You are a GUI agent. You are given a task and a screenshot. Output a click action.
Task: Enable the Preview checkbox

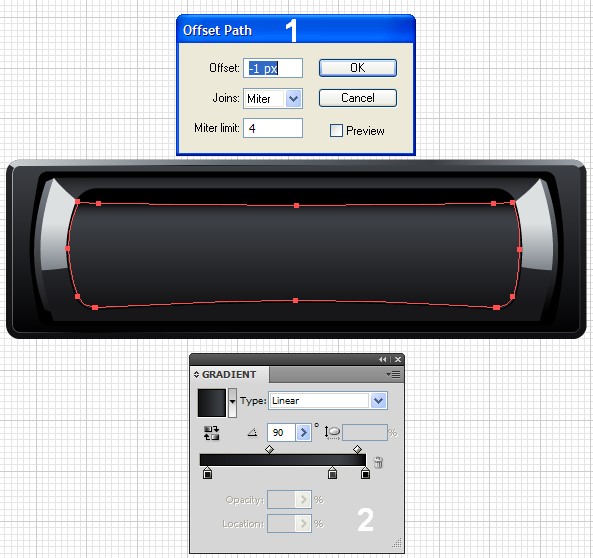coord(336,131)
